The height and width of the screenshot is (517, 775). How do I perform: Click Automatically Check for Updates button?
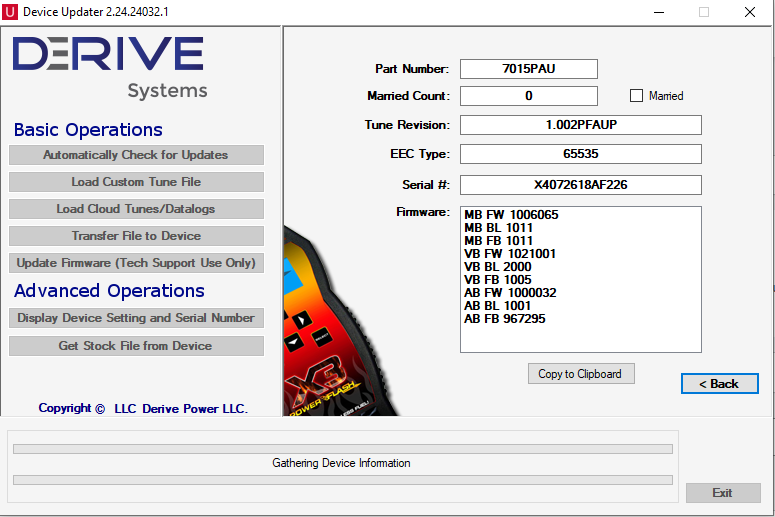tap(136, 155)
